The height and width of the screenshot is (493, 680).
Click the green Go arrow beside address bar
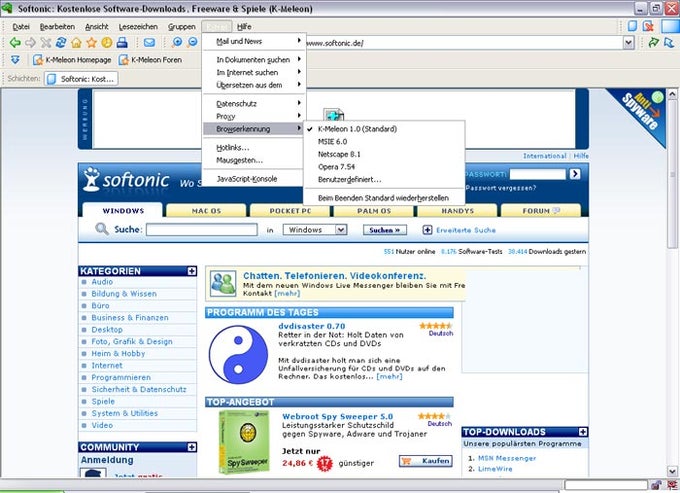[x=653, y=42]
